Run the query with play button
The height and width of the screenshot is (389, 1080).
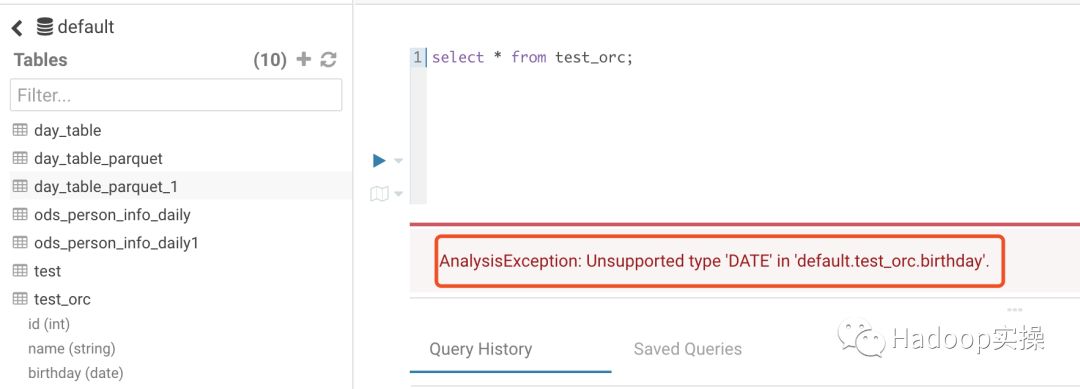379,160
